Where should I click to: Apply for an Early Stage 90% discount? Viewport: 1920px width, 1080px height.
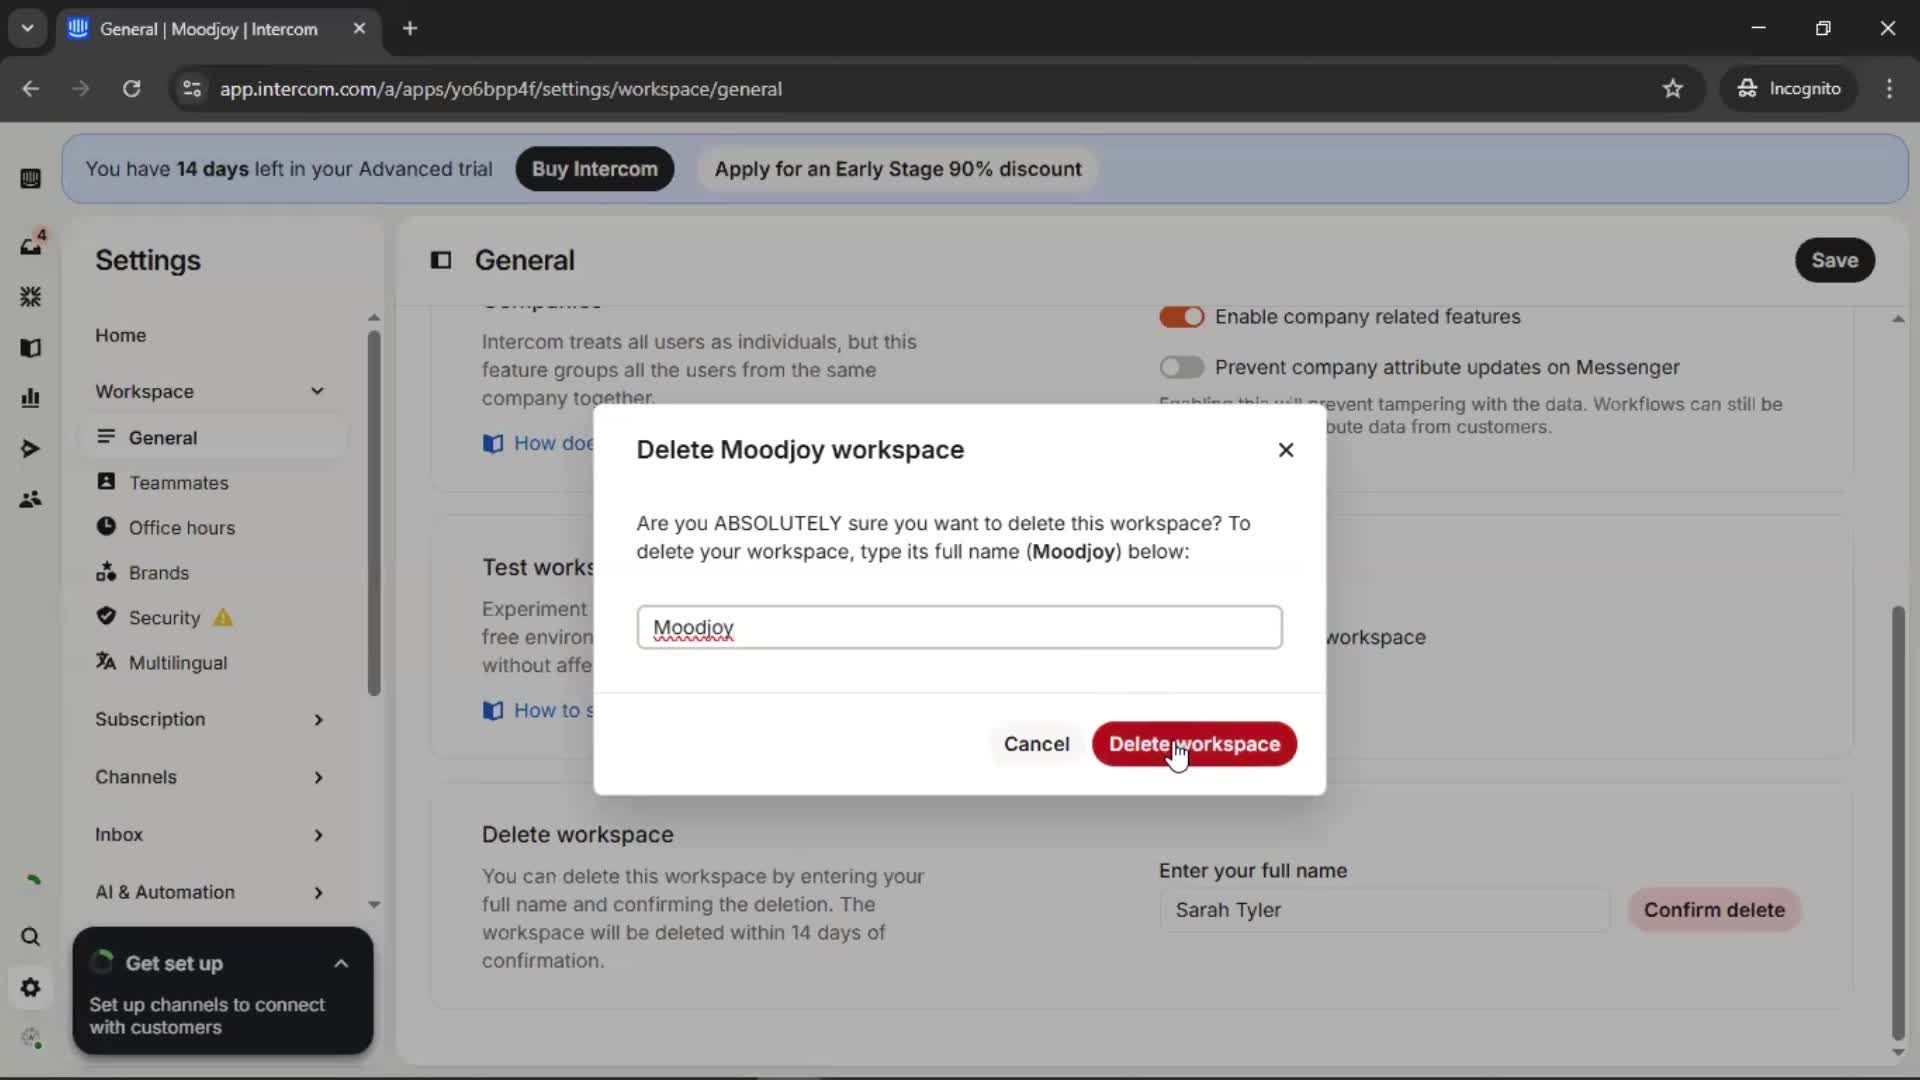897,169
